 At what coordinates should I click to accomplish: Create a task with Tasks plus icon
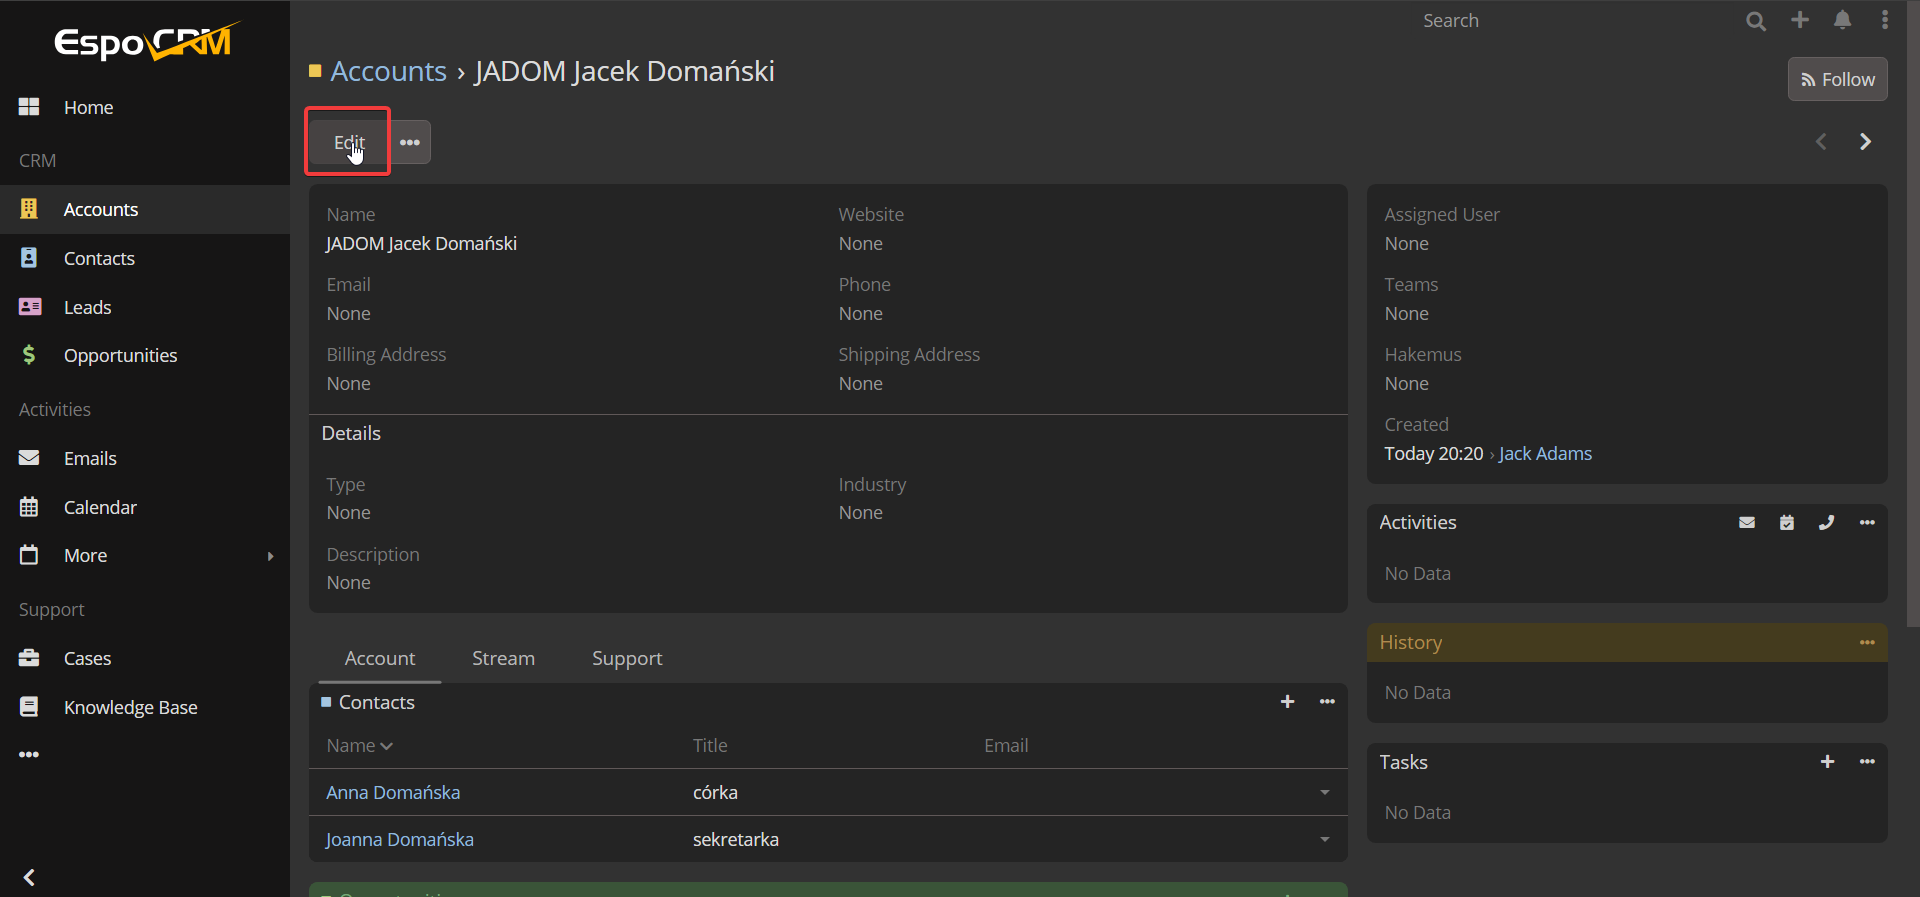pyautogui.click(x=1827, y=762)
